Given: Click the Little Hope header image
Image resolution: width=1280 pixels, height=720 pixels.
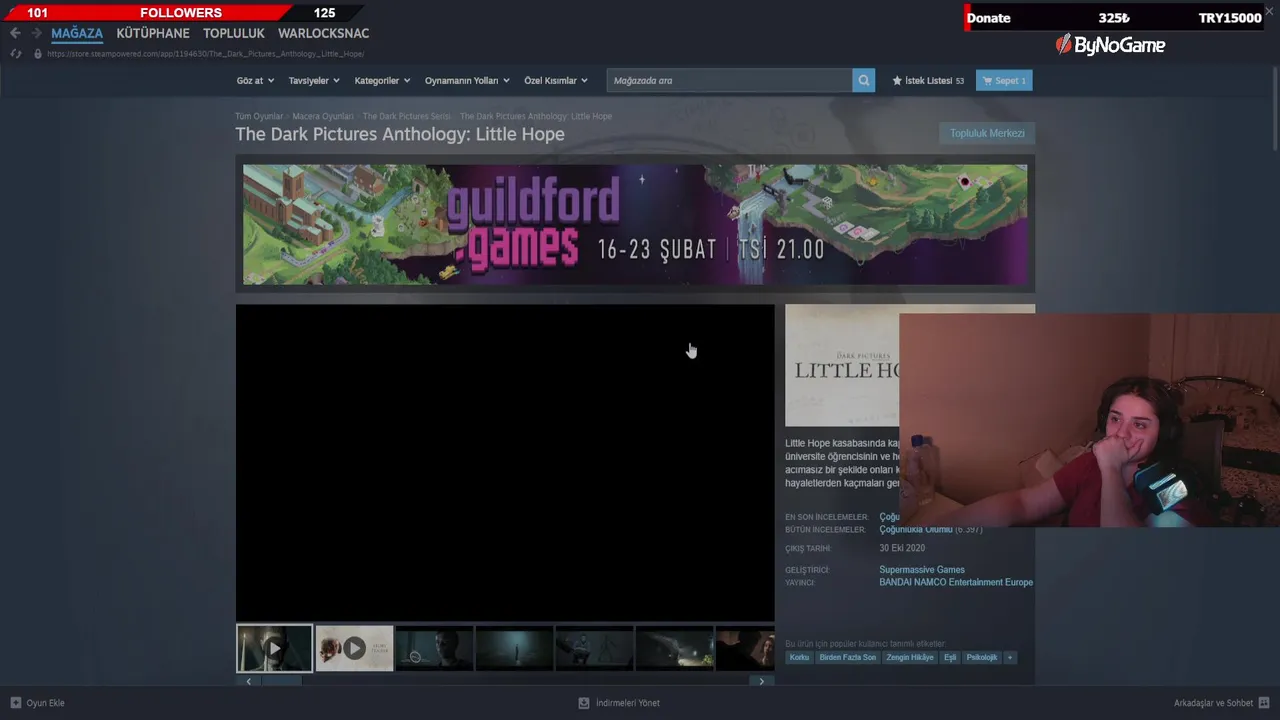Looking at the screenshot, I should click(842, 365).
